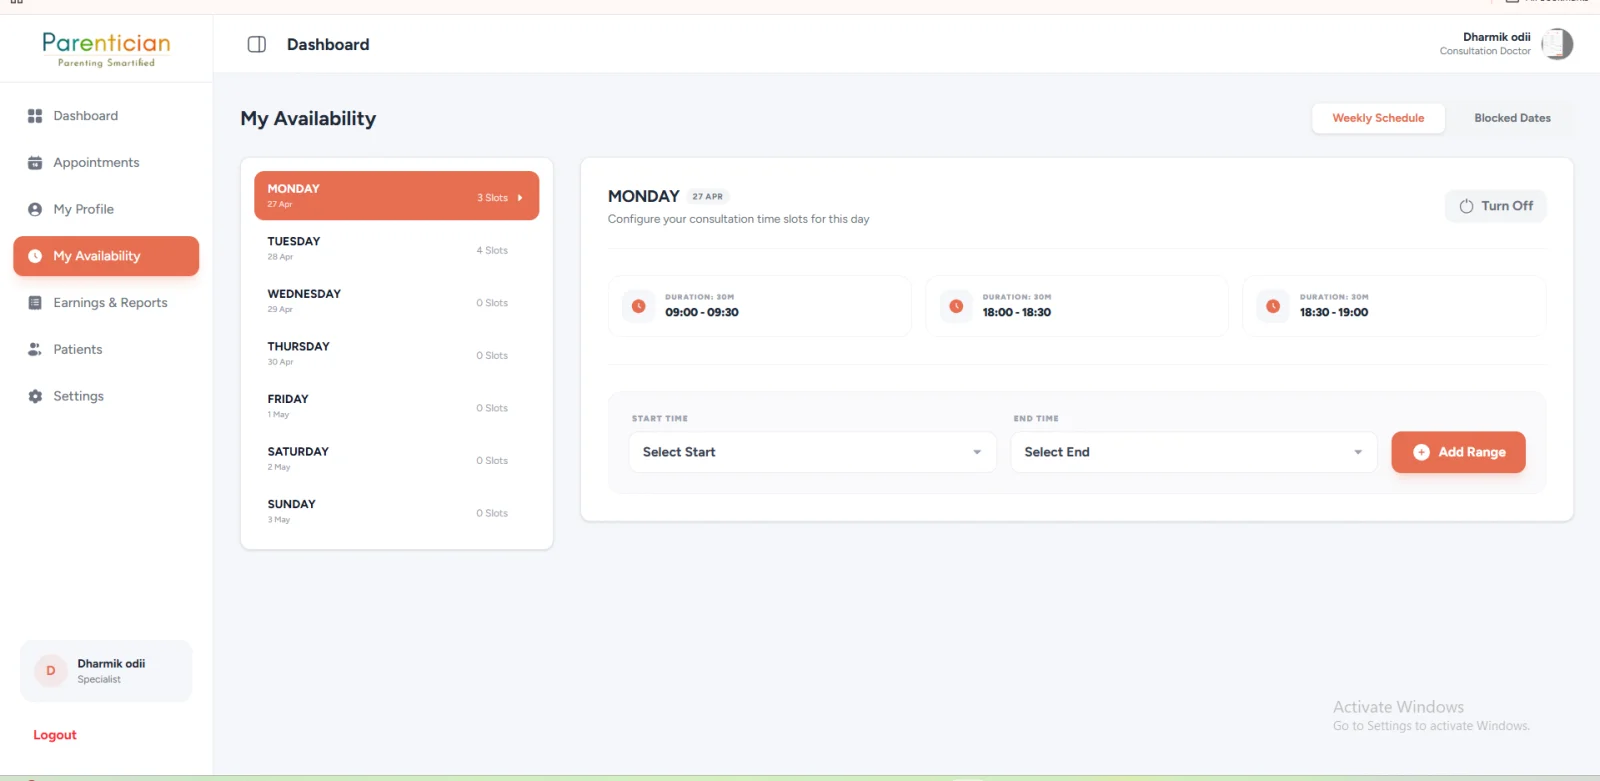Image resolution: width=1600 pixels, height=781 pixels.
Task: Switch to the Blocked Dates tab
Action: (x=1512, y=118)
